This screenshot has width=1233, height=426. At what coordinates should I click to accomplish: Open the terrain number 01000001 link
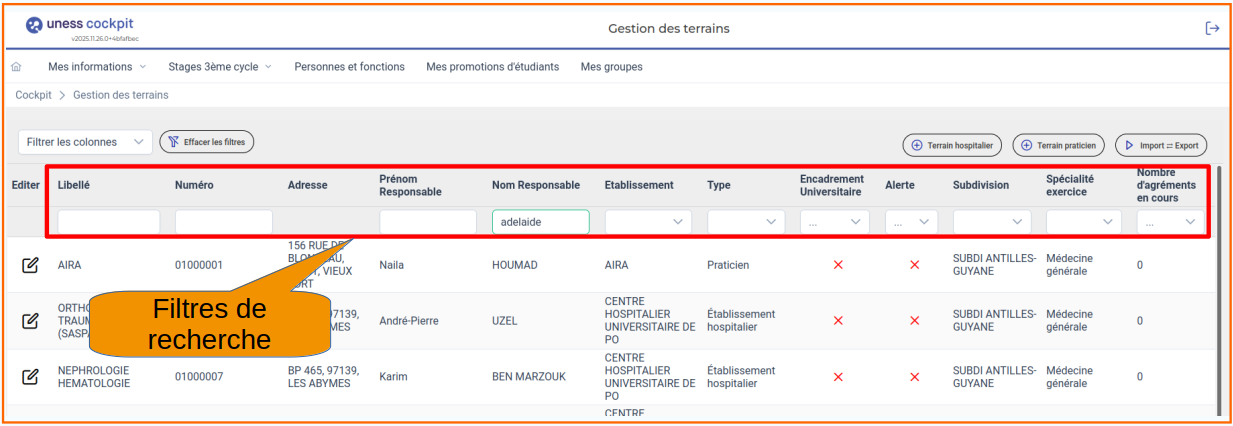click(x=199, y=265)
